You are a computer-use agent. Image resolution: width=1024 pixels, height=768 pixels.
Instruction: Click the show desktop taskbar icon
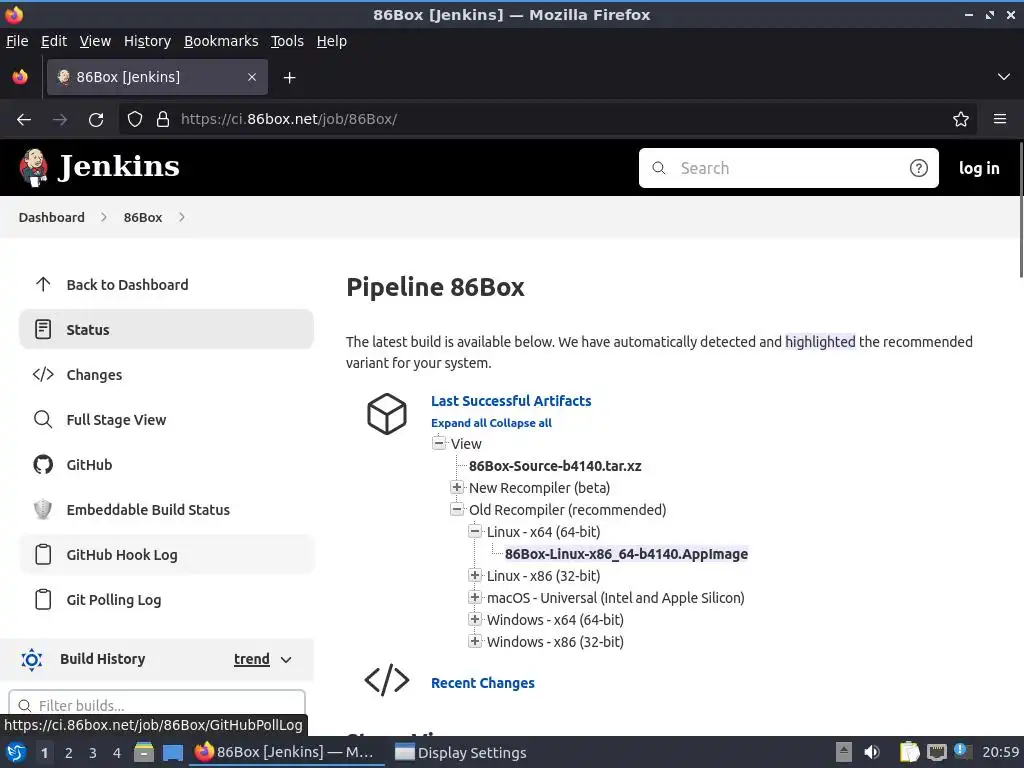[x=172, y=752]
